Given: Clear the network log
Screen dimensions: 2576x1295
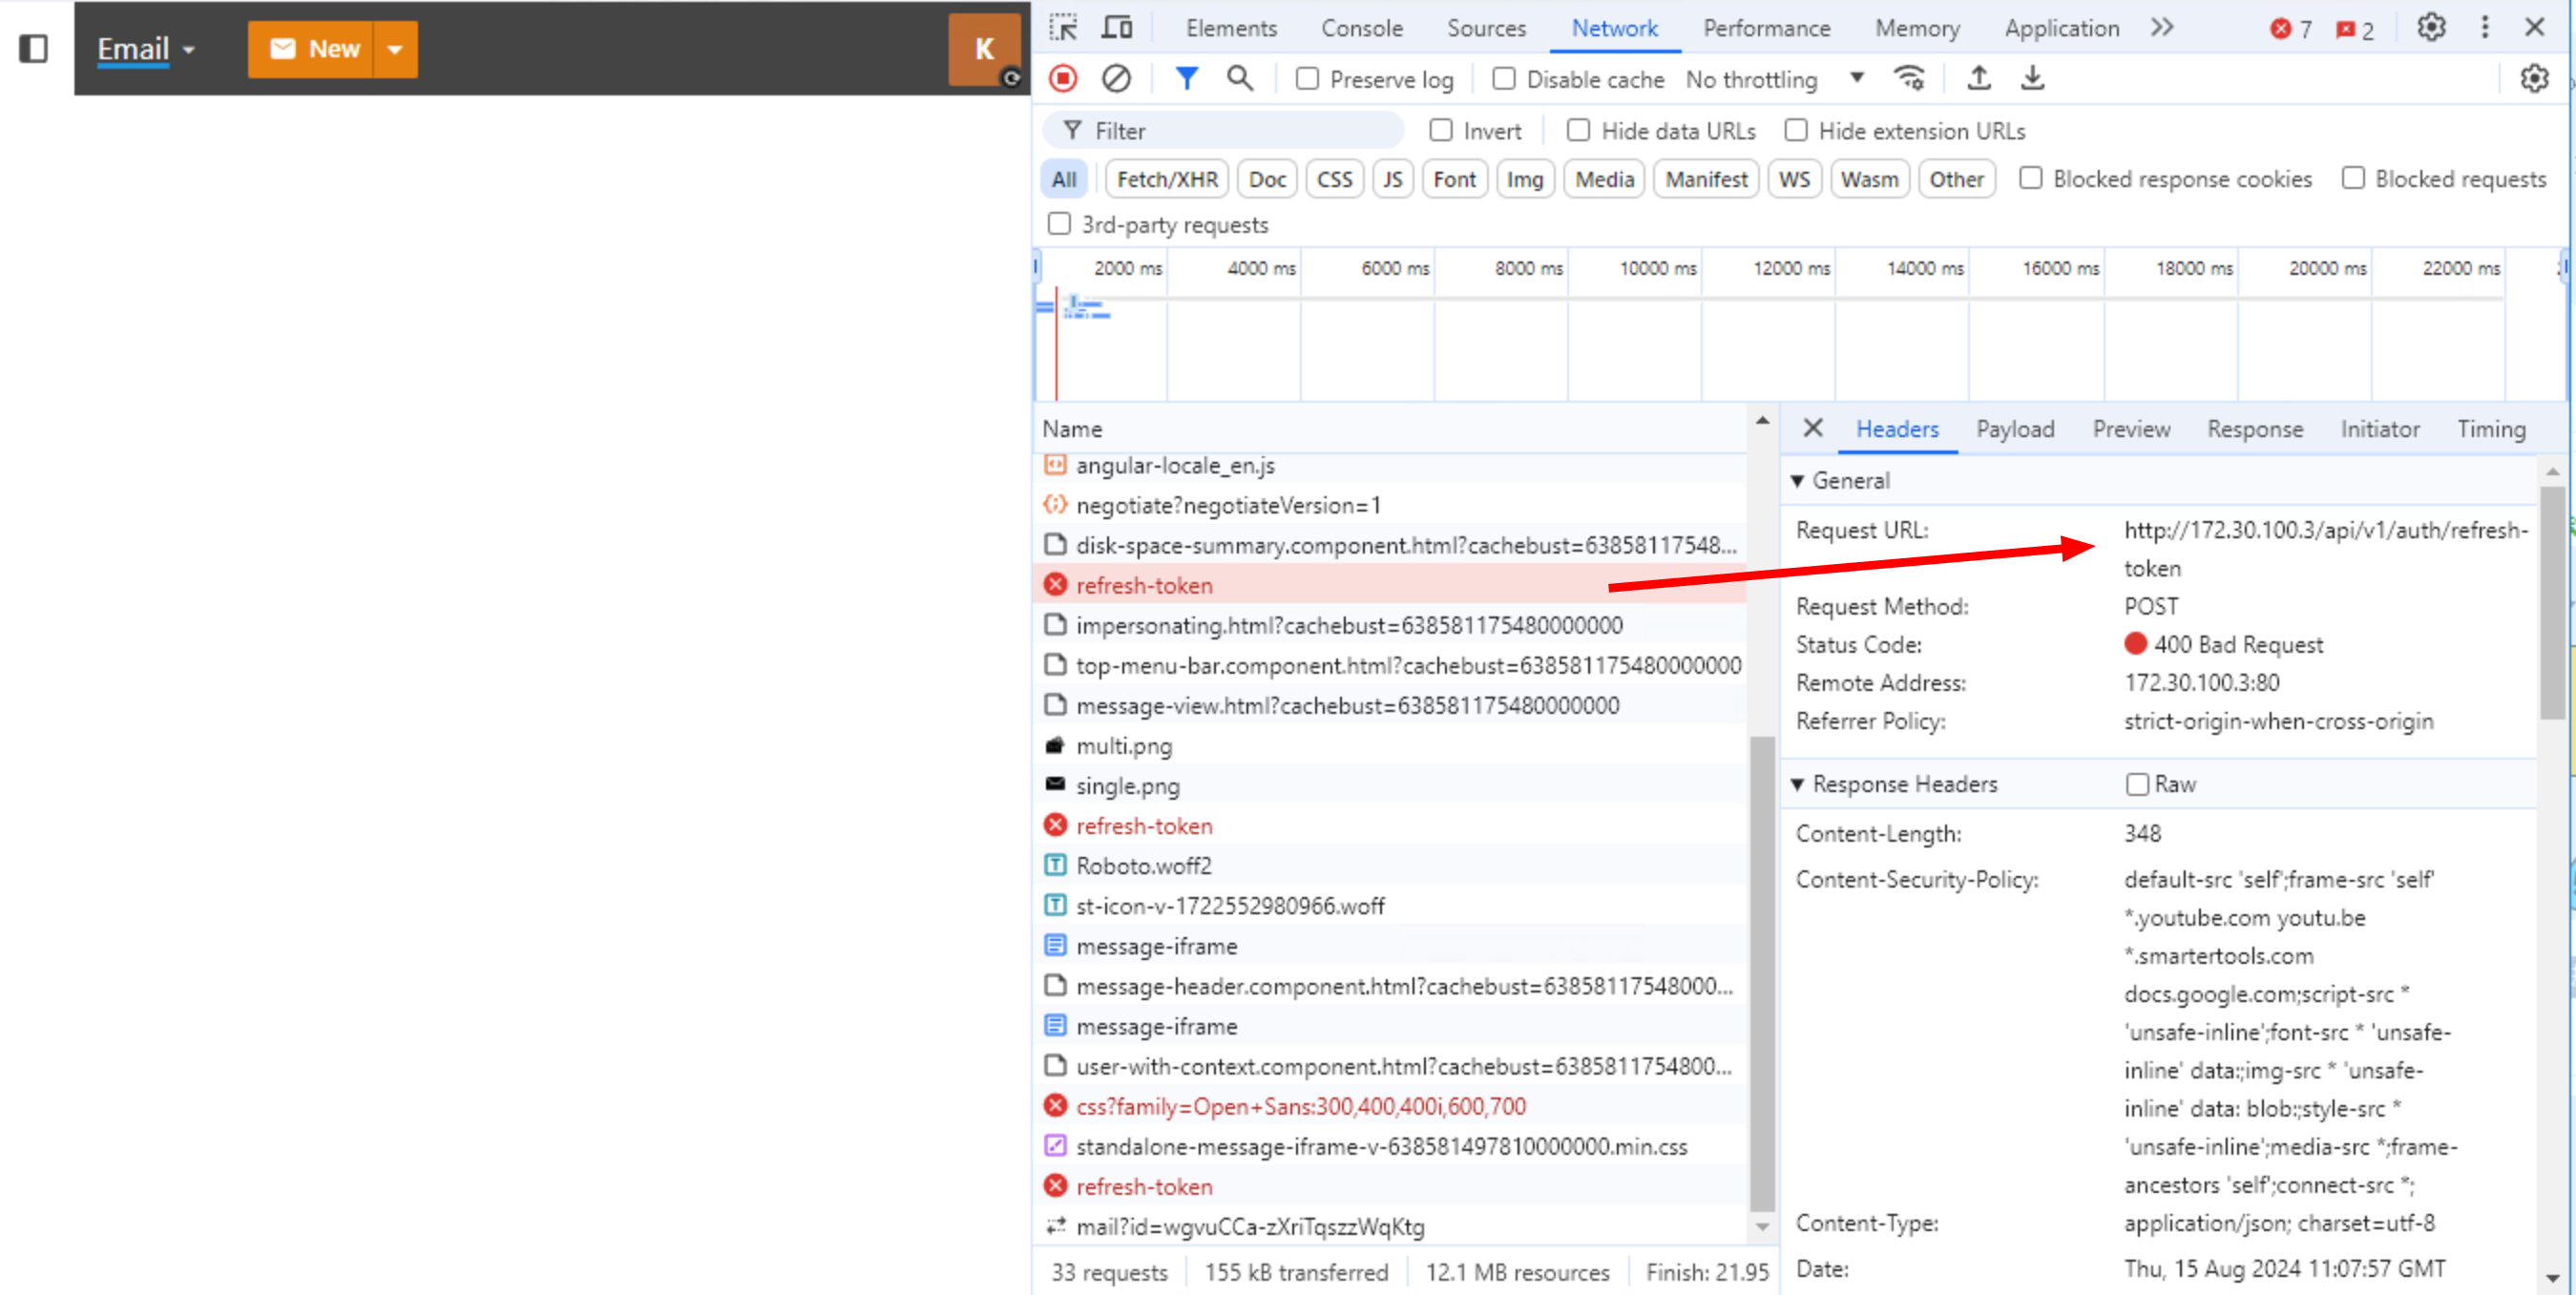Looking at the screenshot, I should pos(1116,78).
